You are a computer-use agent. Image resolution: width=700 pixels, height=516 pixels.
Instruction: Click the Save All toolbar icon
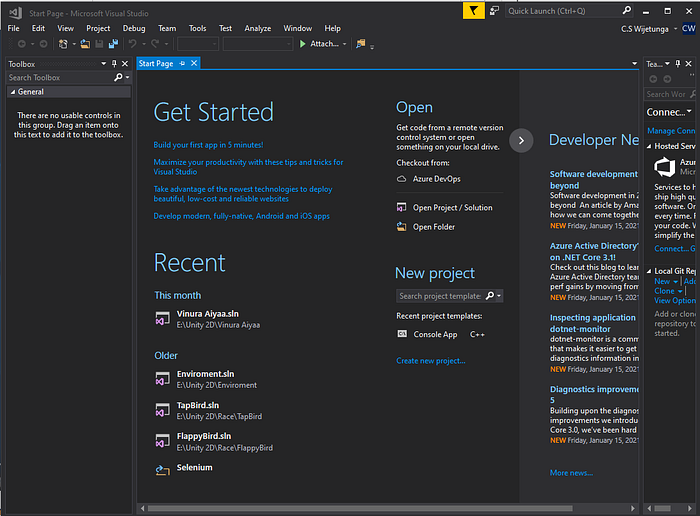point(113,44)
